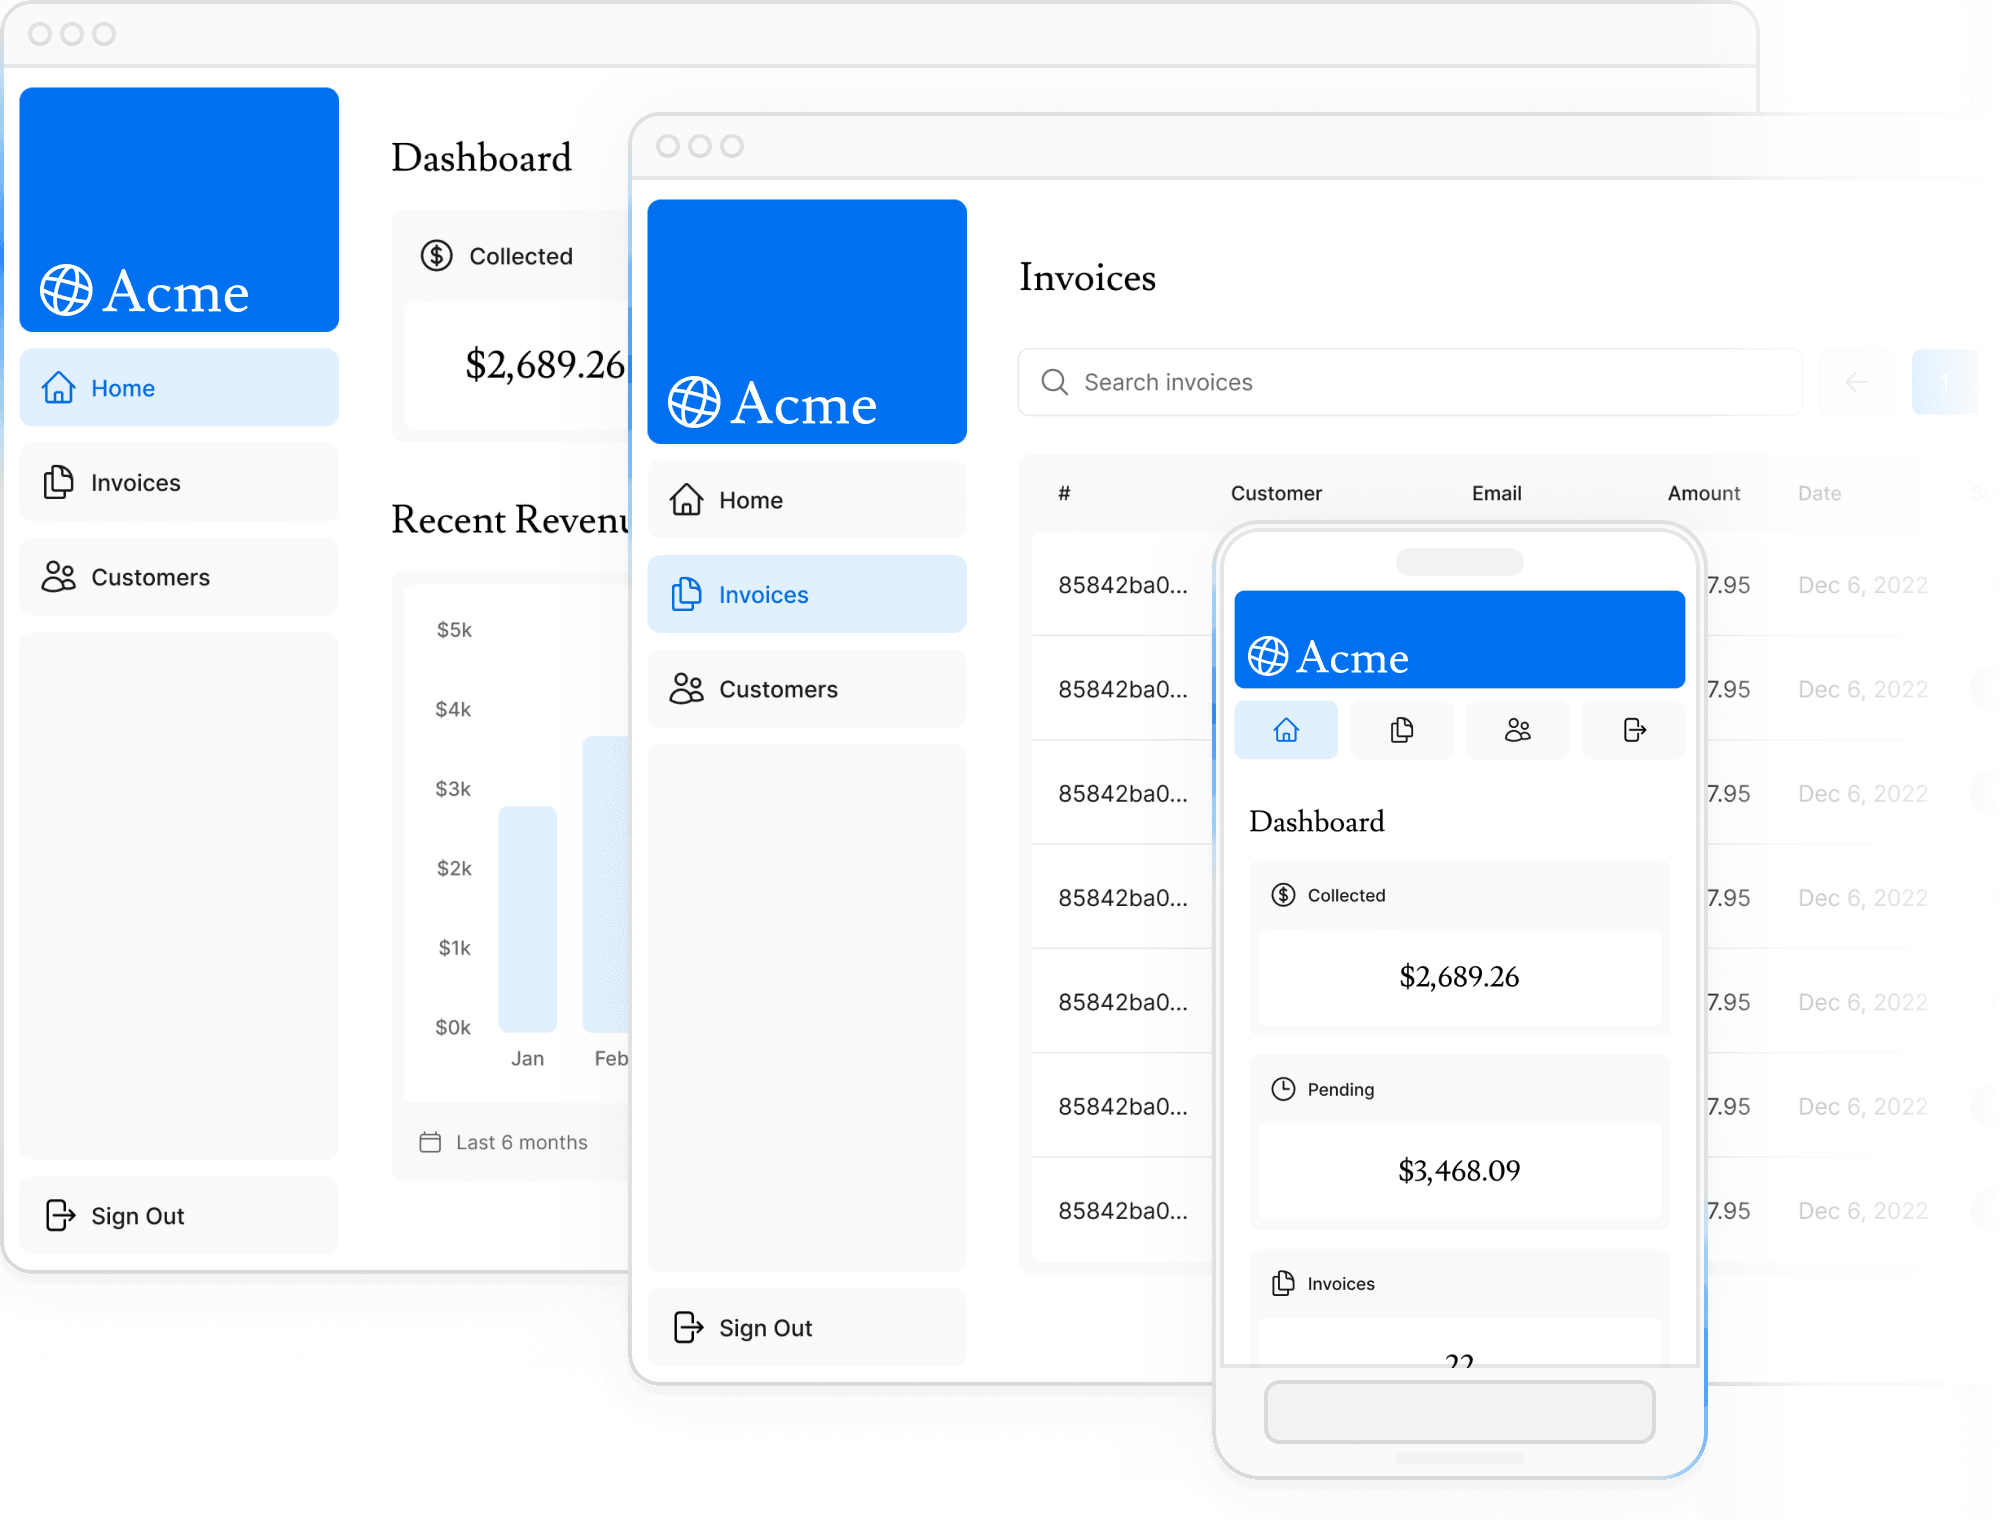The width and height of the screenshot is (2000, 1520).
Task: Click the mobile Invoices tab icon
Action: click(1401, 731)
